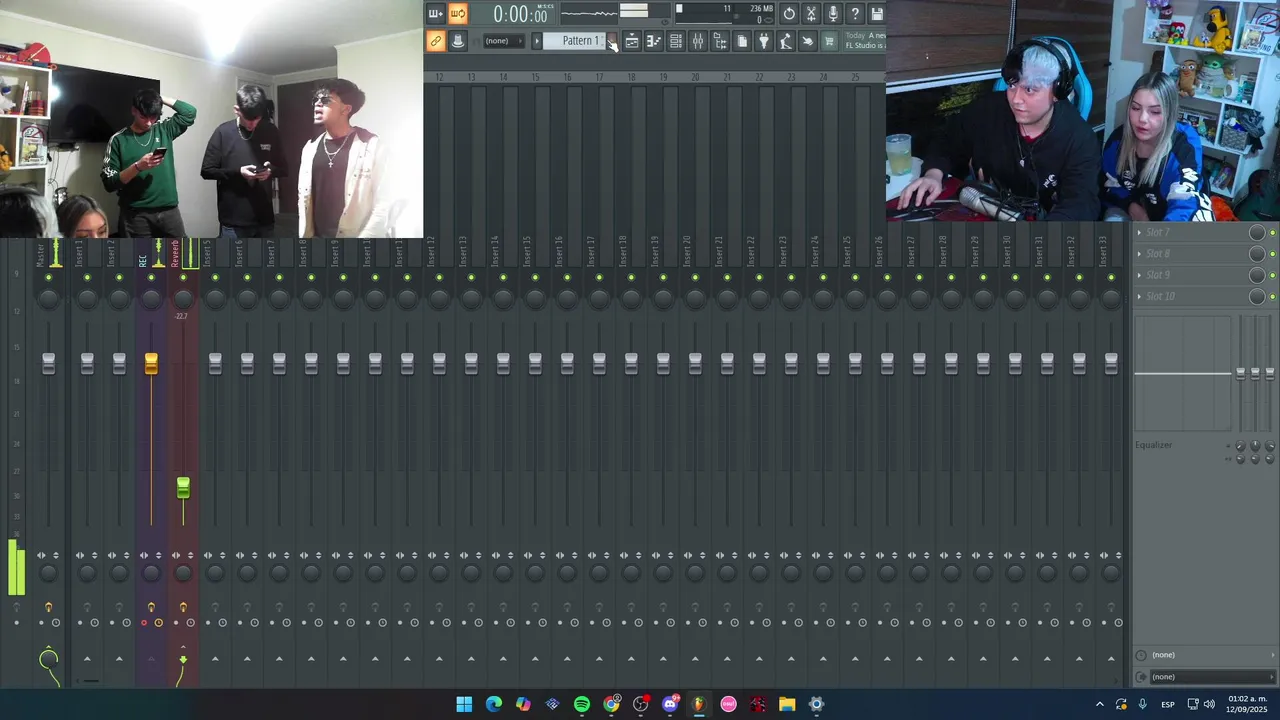Show hidden tray icons chevron

[1100, 705]
